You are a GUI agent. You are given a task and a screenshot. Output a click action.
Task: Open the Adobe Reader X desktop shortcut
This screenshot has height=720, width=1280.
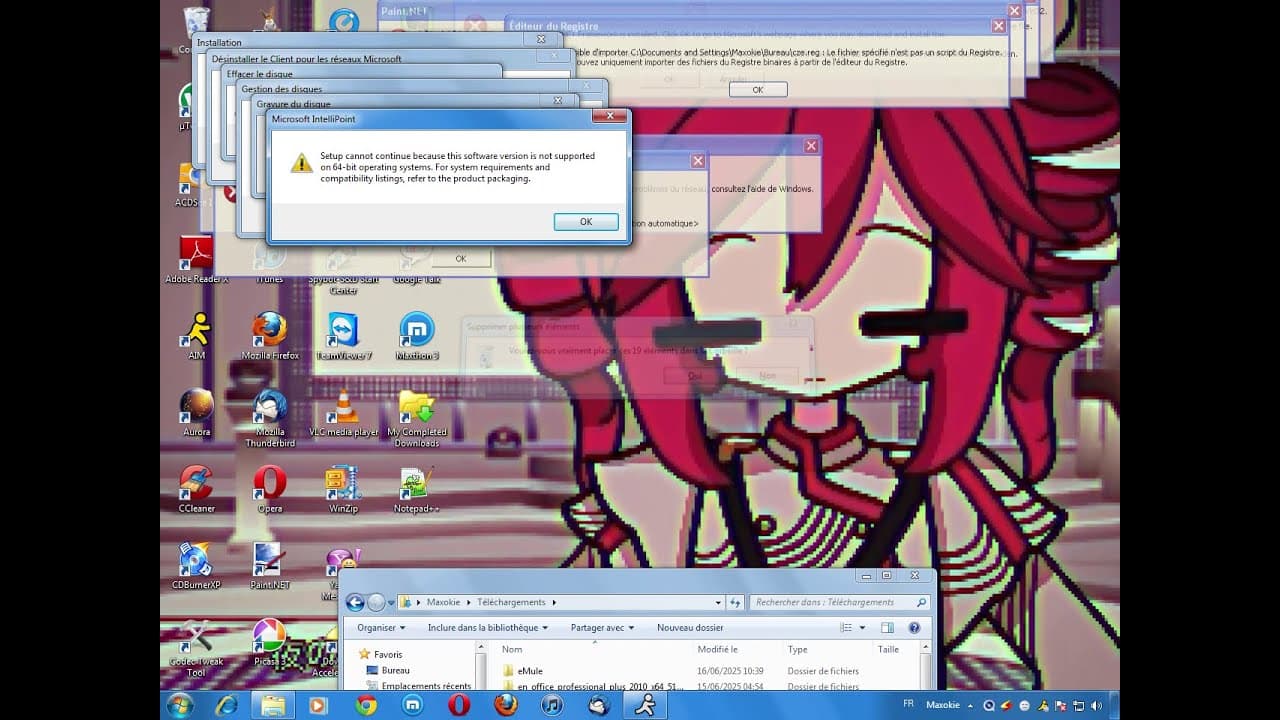(196, 260)
